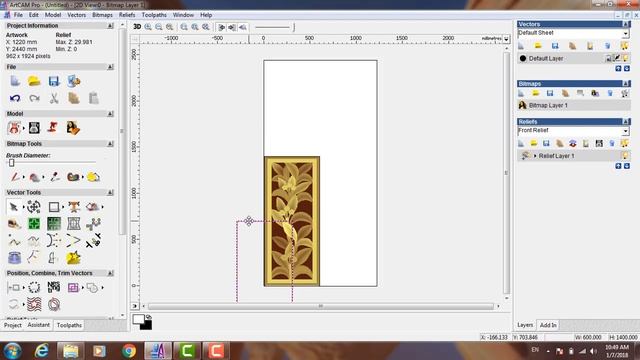The image size is (640, 360).
Task: Click the blue trash icon in Vectors panel
Action: coord(607,46)
